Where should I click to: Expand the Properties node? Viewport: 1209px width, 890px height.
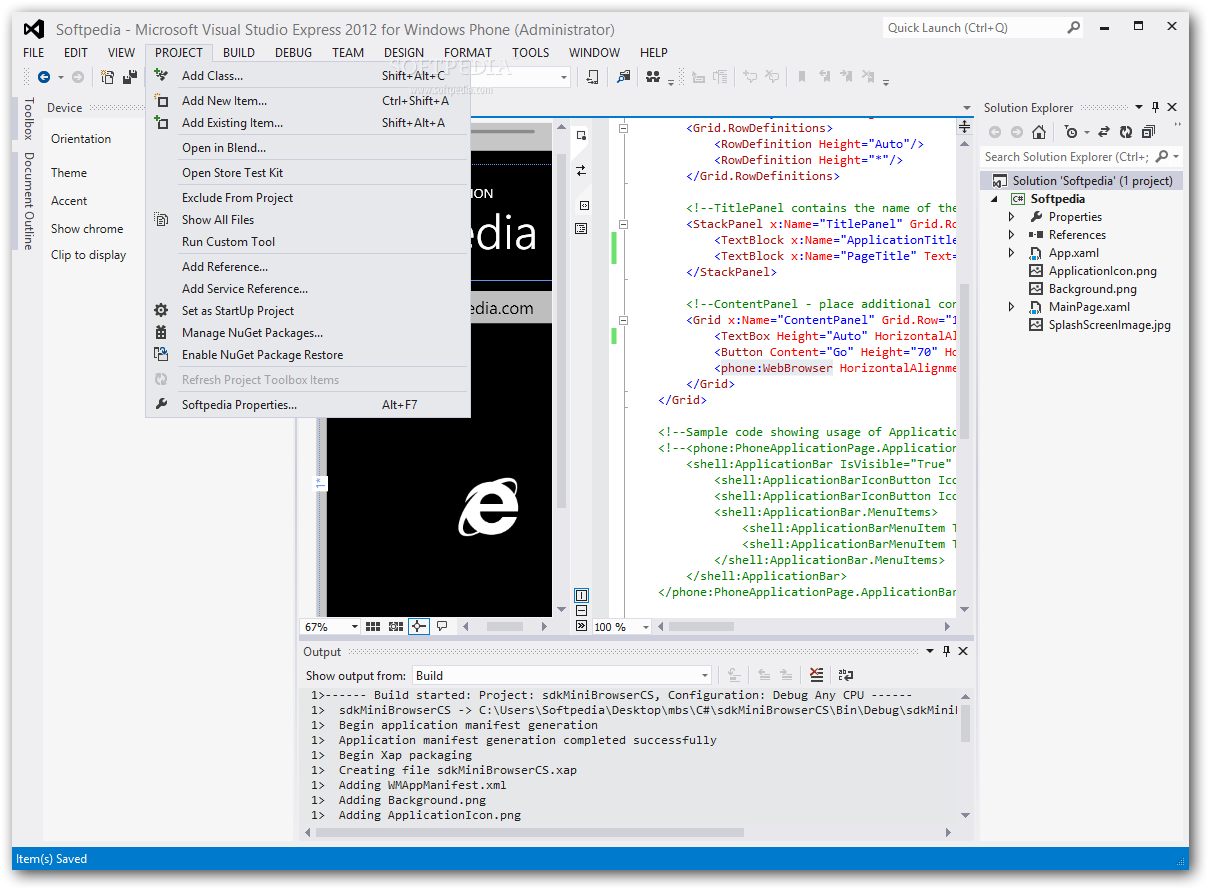[1011, 217]
